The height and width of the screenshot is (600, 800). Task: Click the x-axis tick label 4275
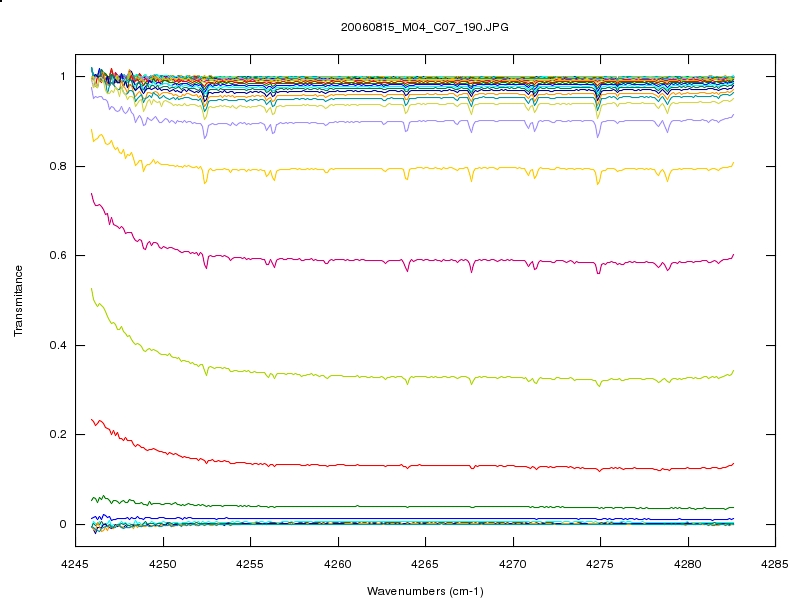[x=600, y=564]
